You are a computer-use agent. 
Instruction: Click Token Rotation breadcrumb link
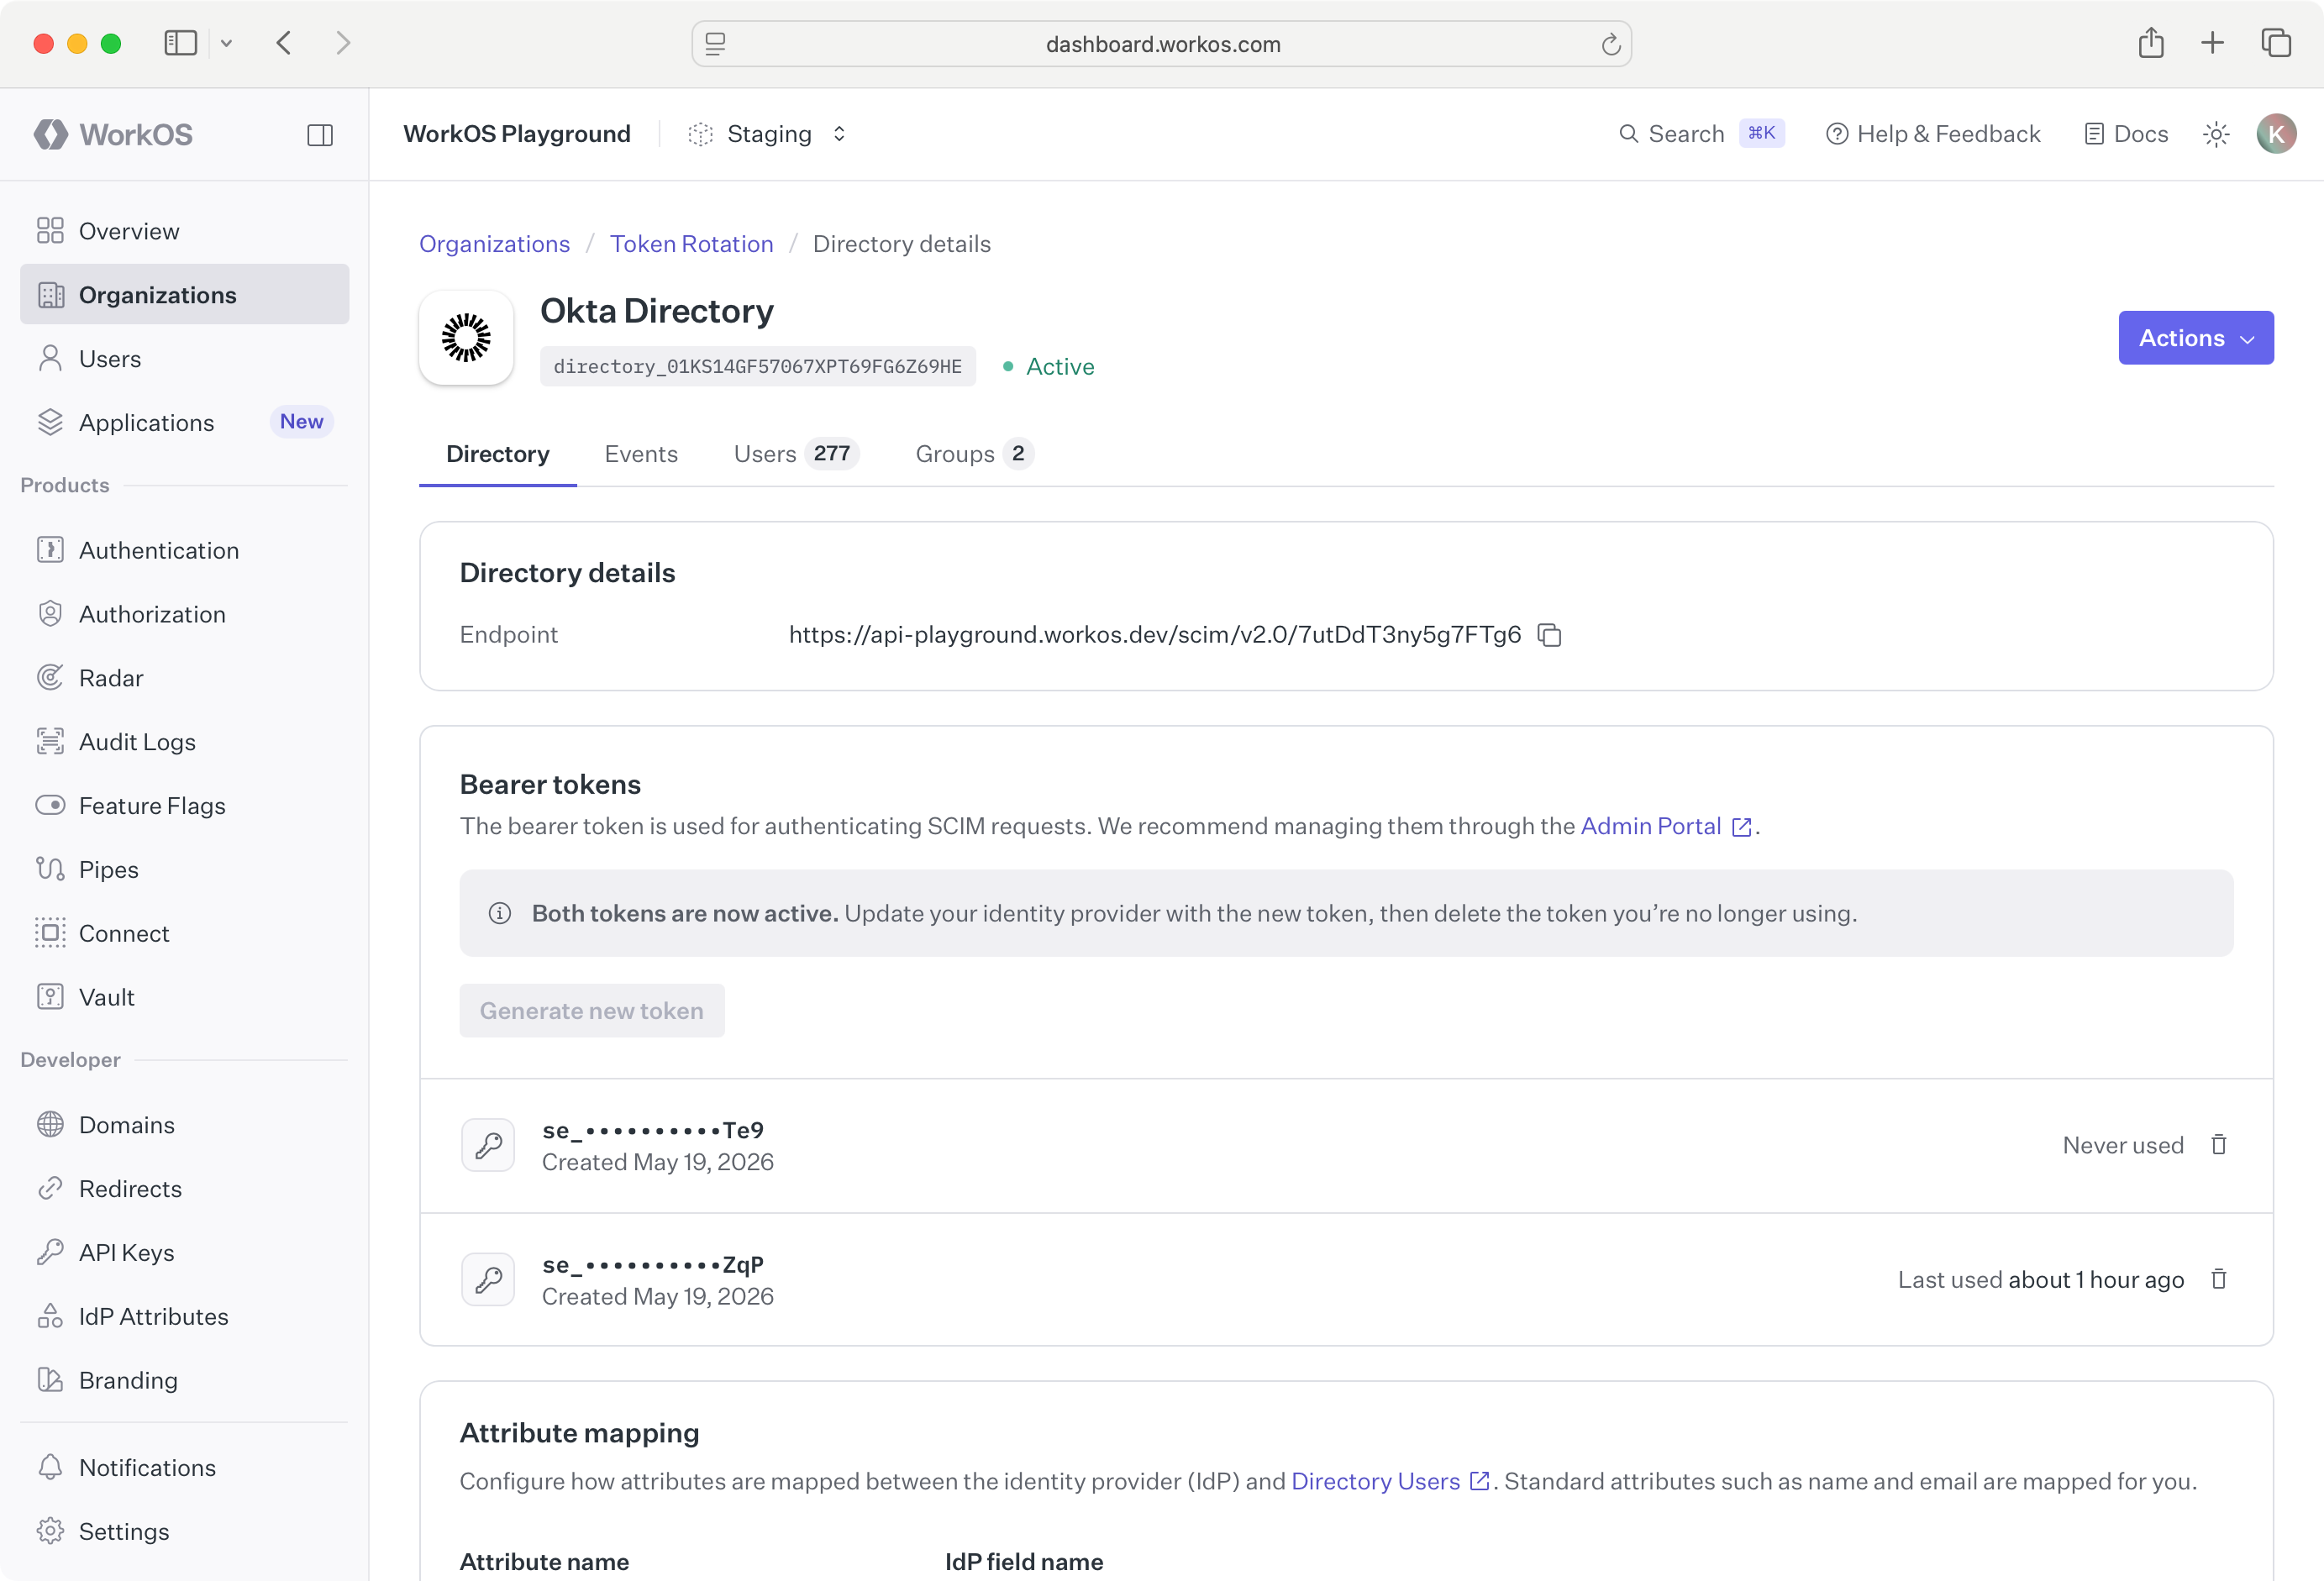[692, 244]
